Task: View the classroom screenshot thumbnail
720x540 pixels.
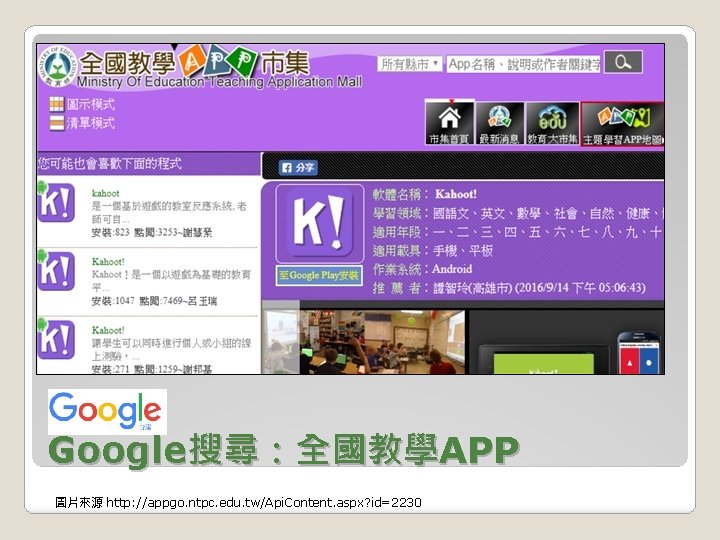Action: click(x=382, y=342)
